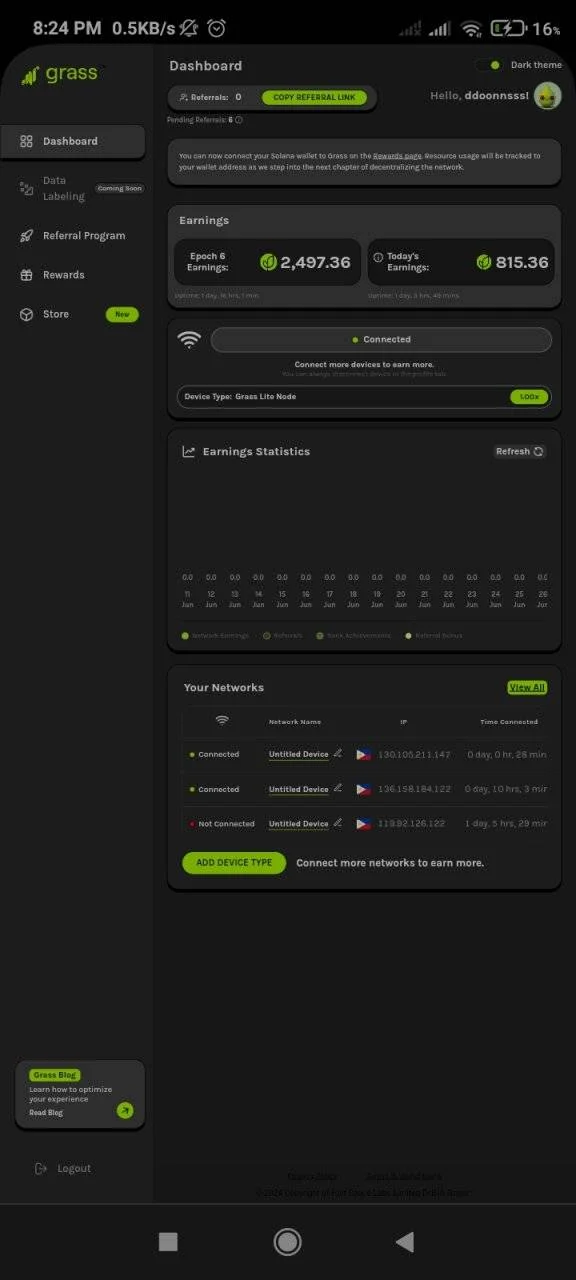Click the IP address 136.158.184.122

pos(414,789)
